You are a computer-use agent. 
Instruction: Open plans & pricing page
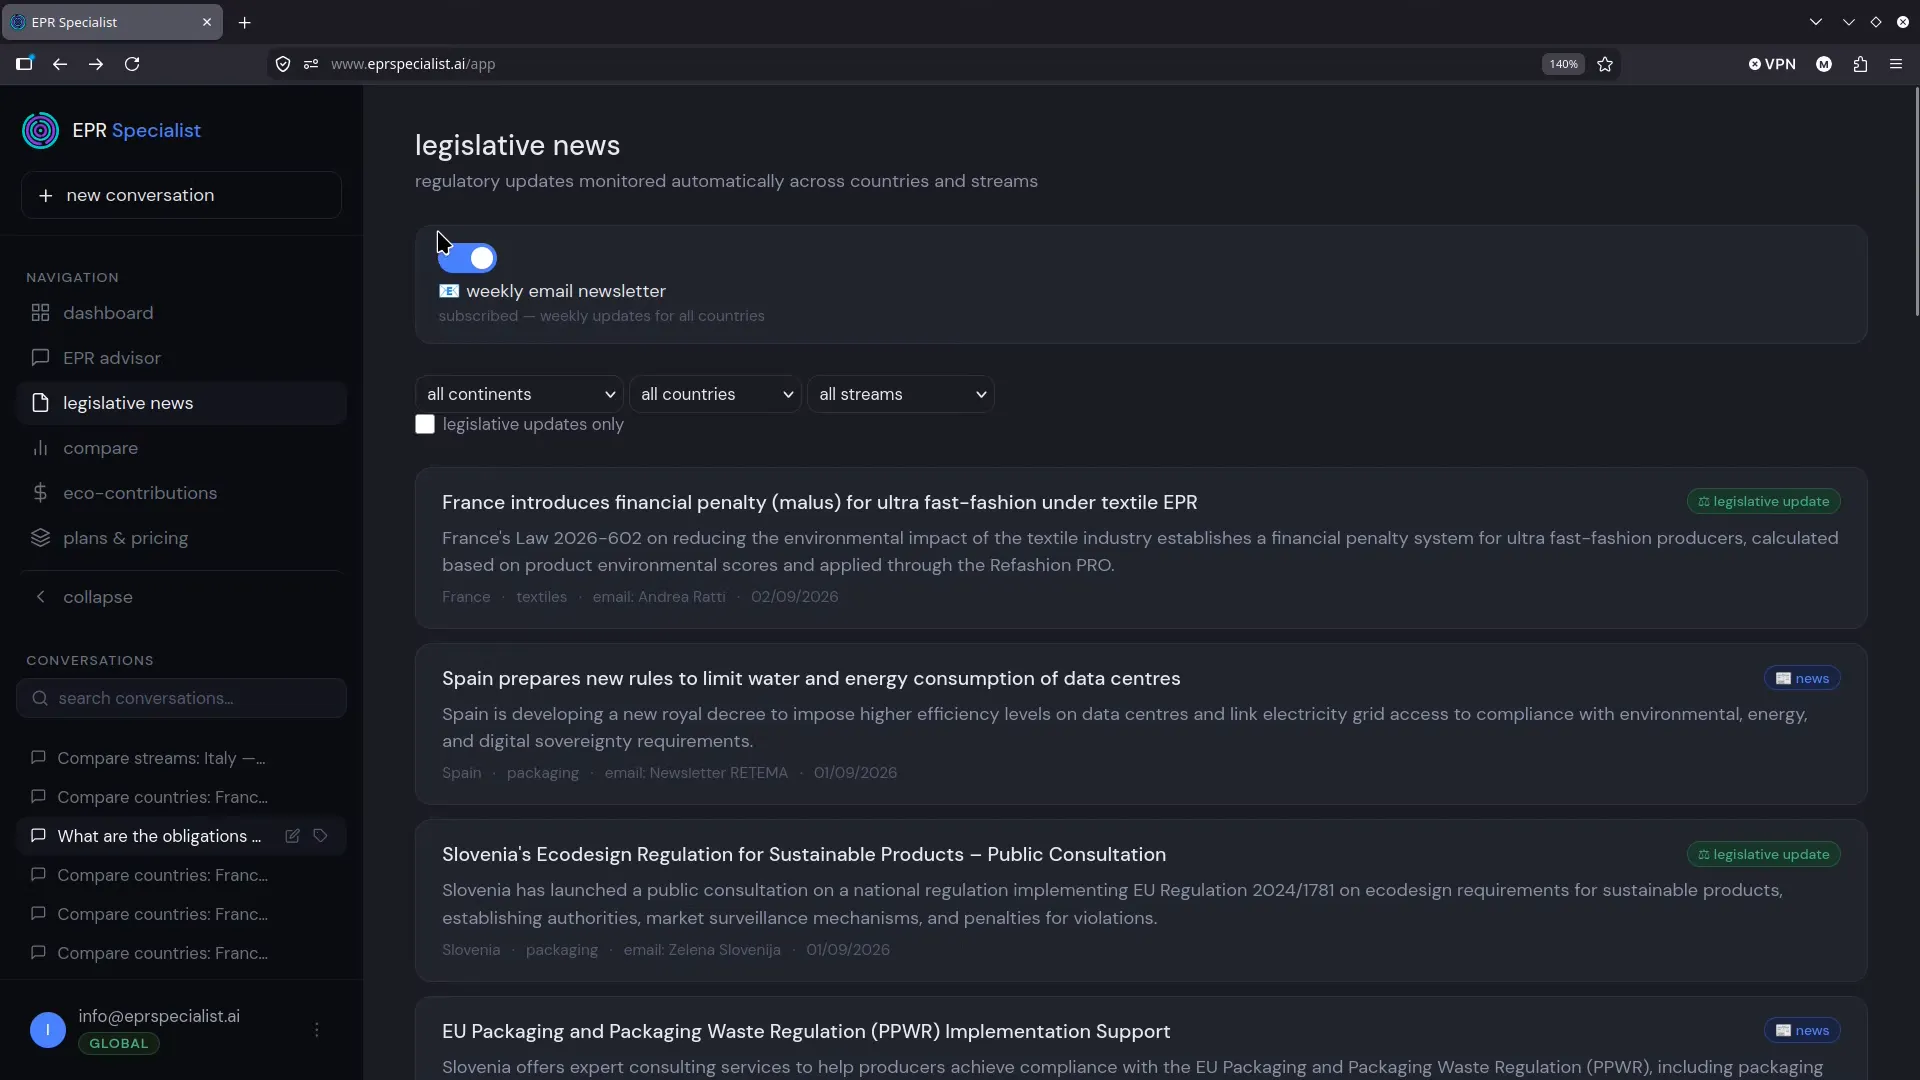[x=181, y=538]
